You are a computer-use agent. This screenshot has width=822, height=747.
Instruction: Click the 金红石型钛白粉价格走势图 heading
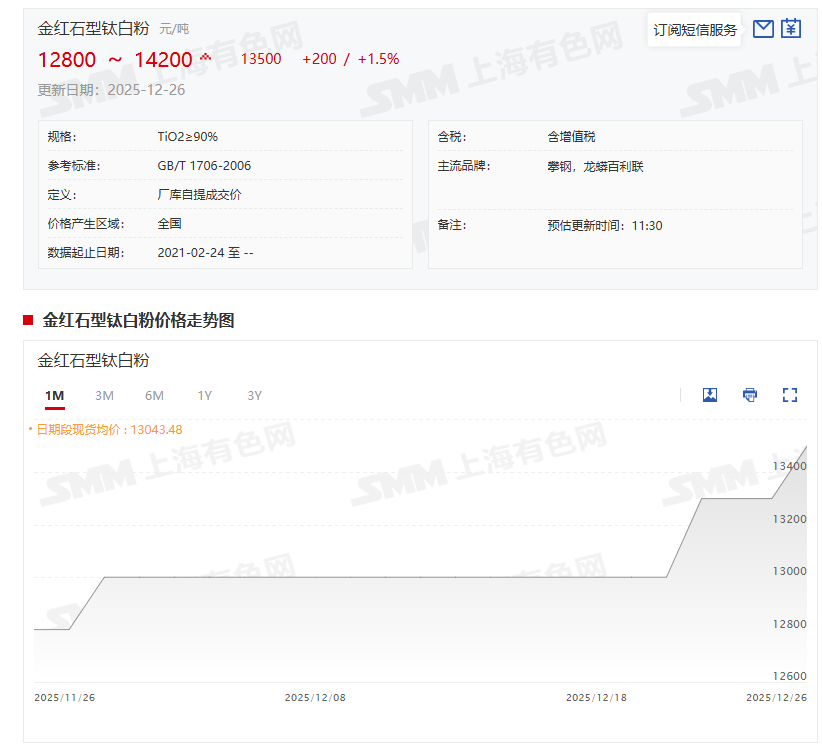coord(138,320)
